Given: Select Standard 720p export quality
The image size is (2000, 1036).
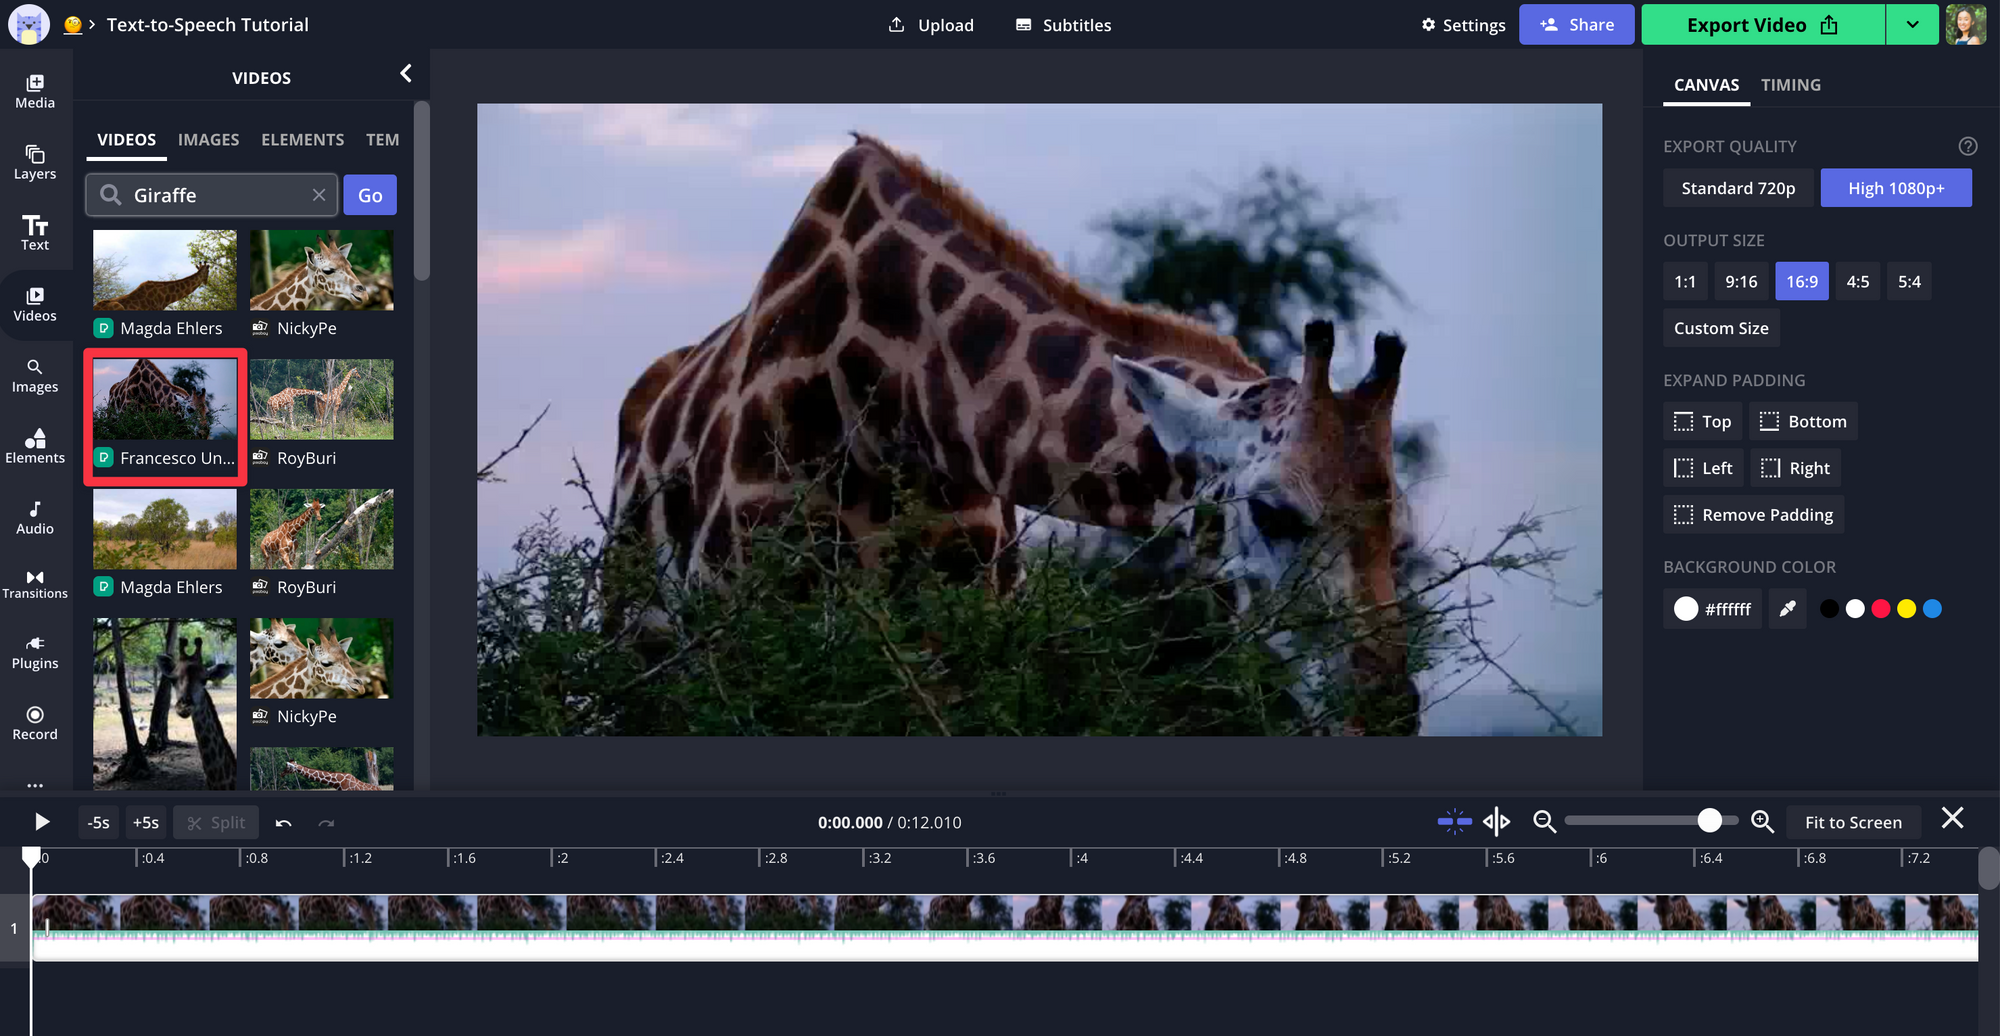Looking at the screenshot, I should 1737,188.
